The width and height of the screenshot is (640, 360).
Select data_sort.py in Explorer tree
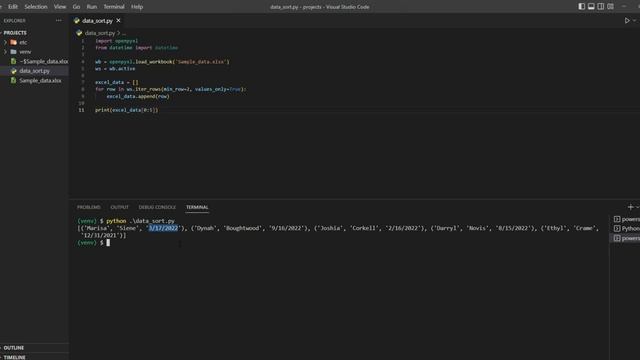pyautogui.click(x=34, y=71)
